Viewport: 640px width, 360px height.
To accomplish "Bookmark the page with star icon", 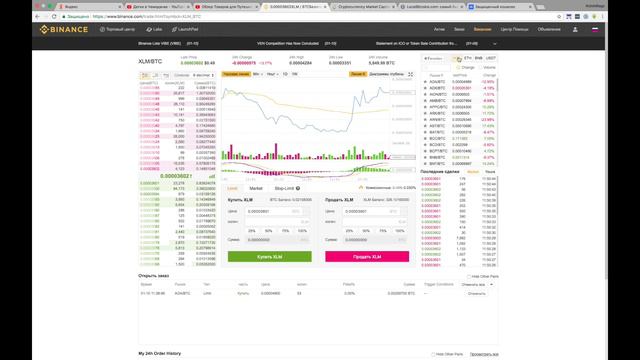I will click(x=559, y=16).
